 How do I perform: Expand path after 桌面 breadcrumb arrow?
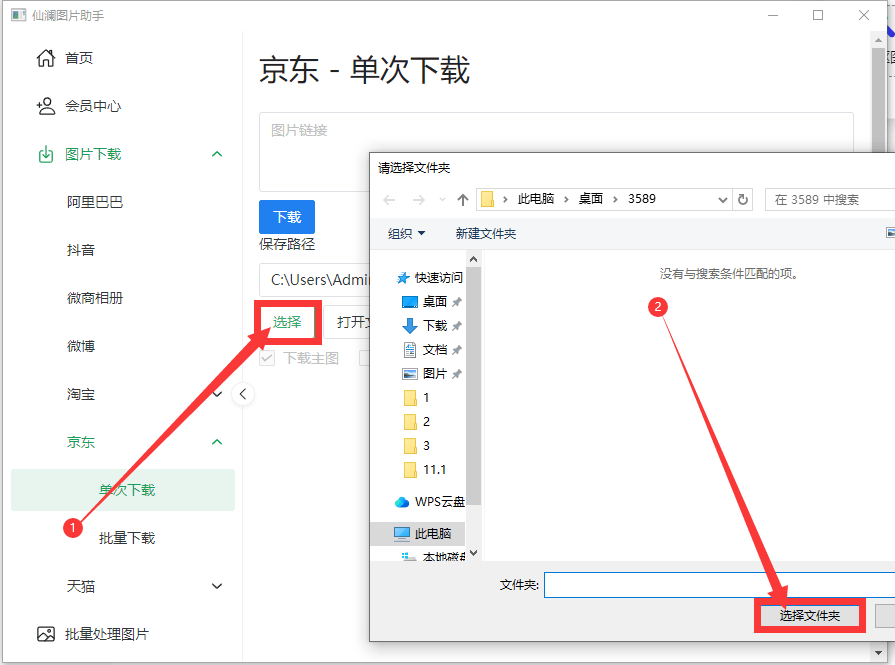615,199
